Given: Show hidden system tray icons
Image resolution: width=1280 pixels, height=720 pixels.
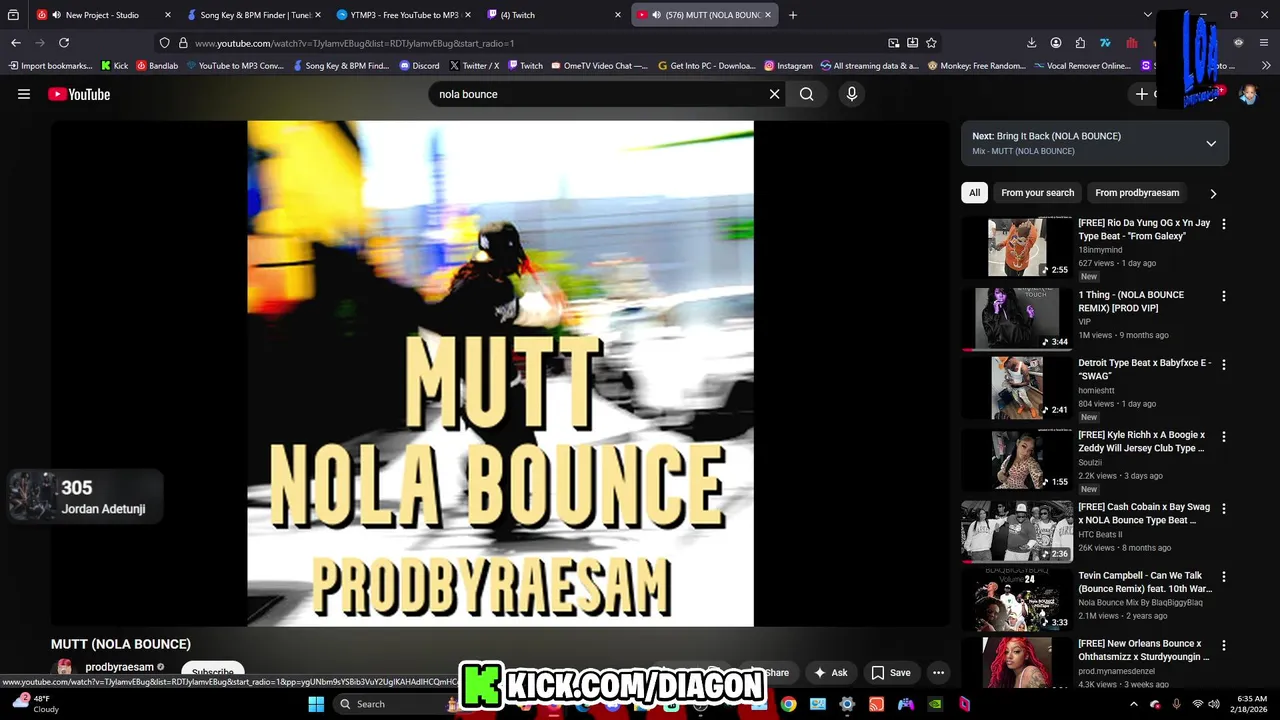Looking at the screenshot, I should point(1133,704).
